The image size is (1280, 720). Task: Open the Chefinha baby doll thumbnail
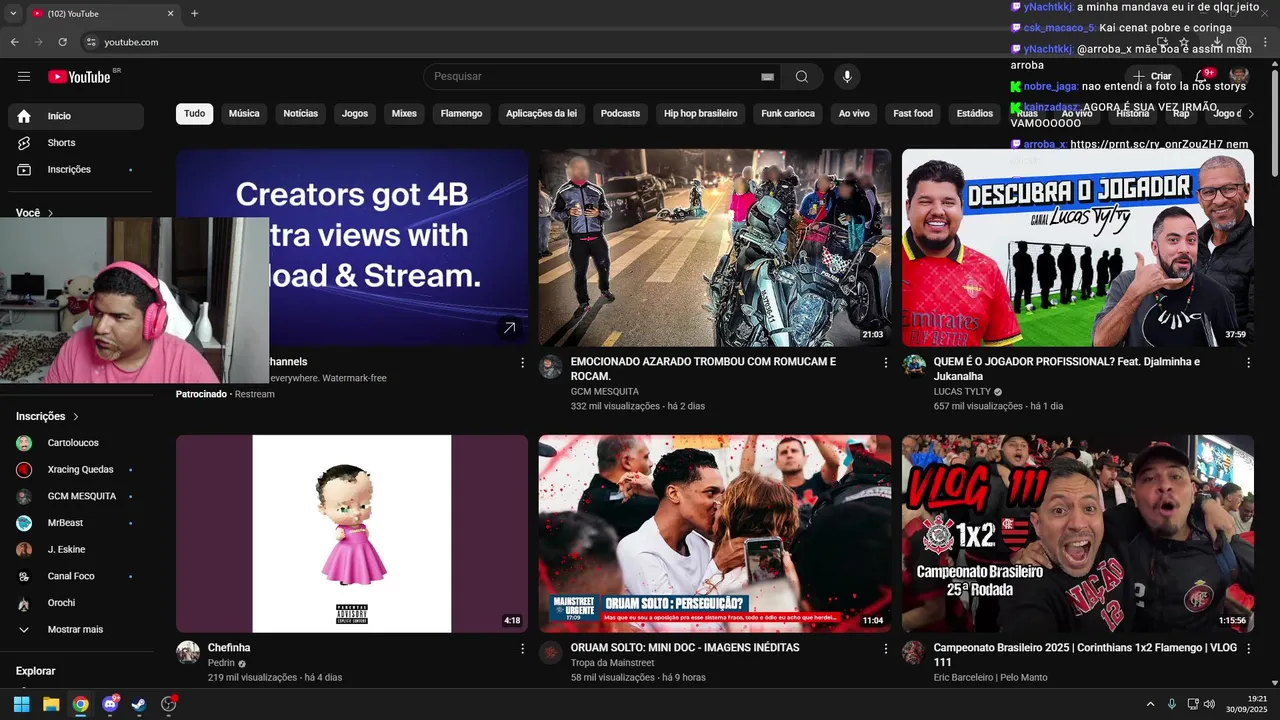(352, 534)
